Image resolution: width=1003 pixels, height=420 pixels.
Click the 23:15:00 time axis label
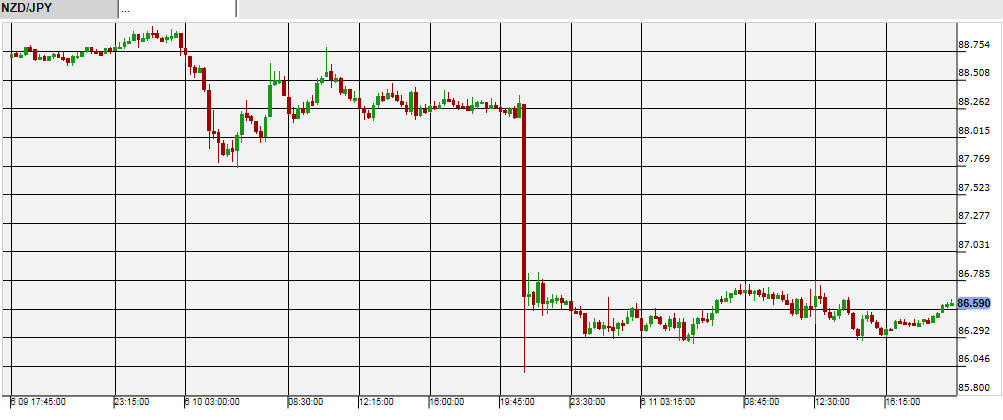[131, 402]
